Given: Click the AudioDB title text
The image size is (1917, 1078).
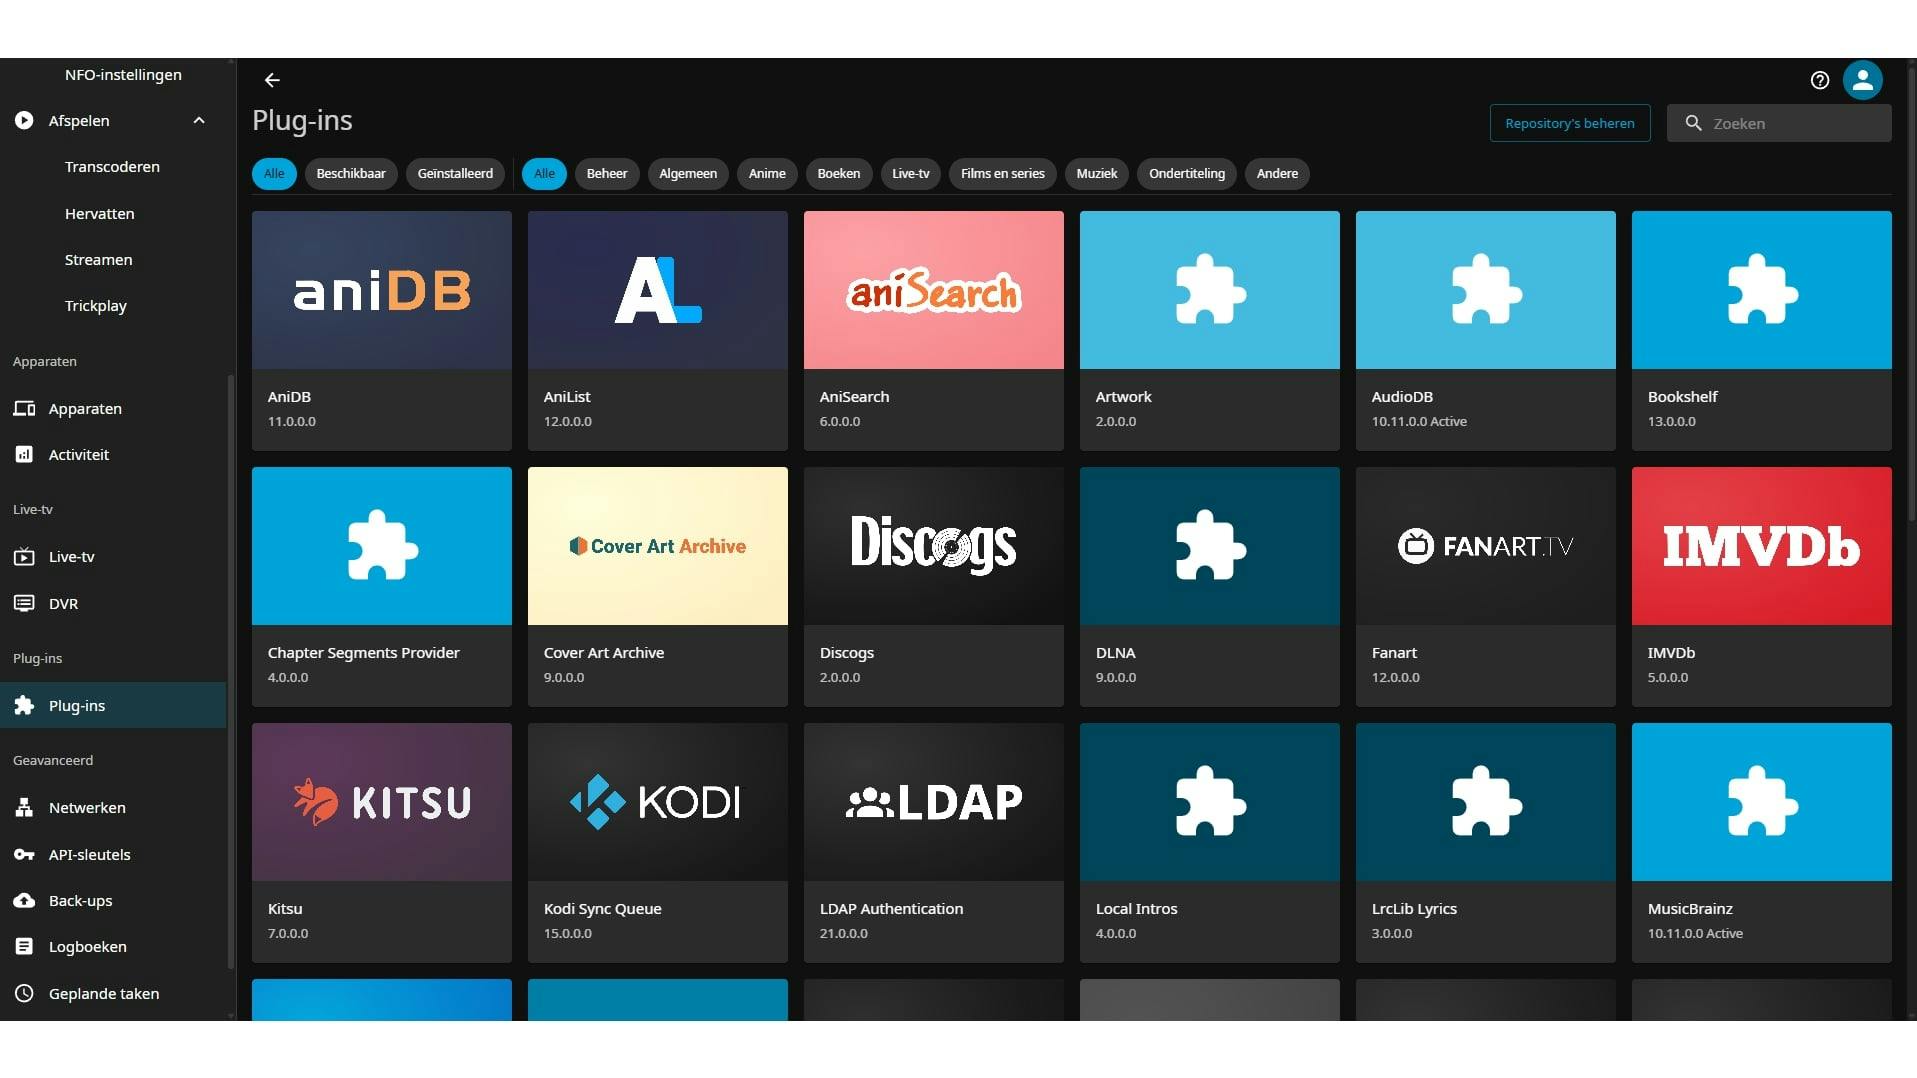Looking at the screenshot, I should pos(1402,397).
